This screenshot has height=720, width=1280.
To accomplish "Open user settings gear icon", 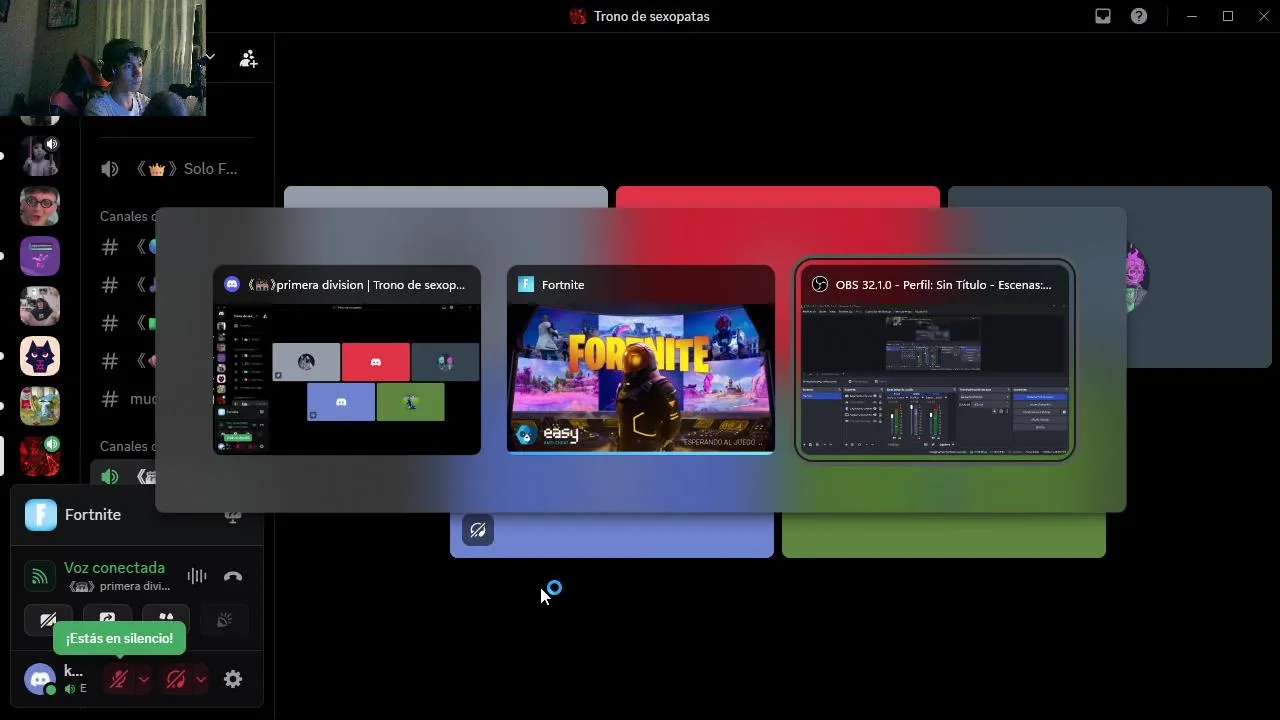I will coord(233,679).
